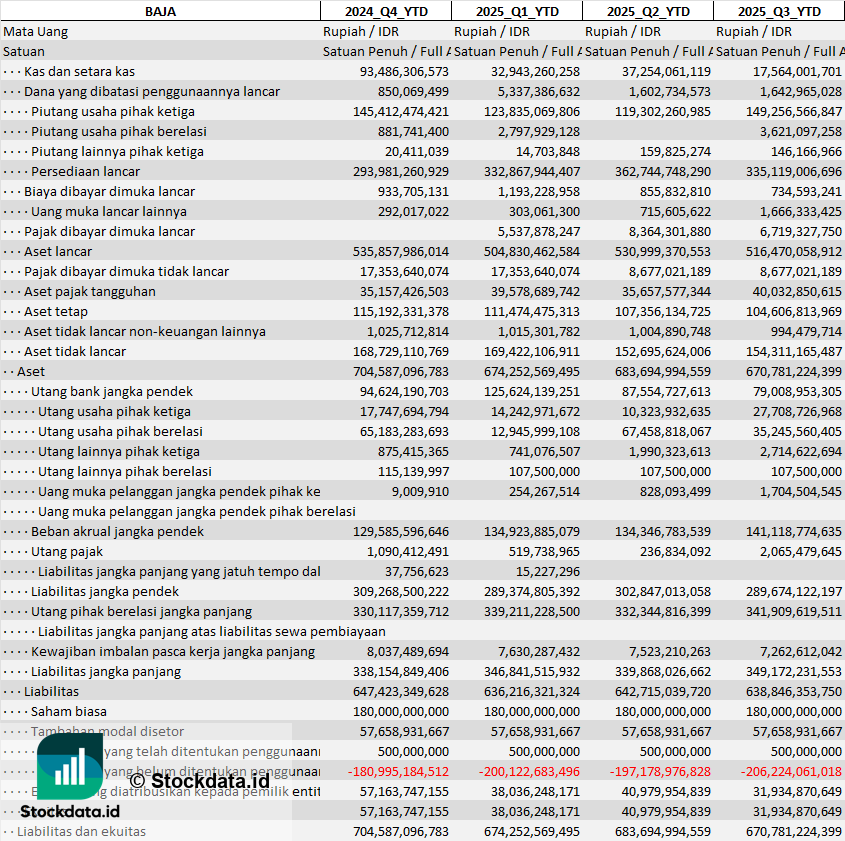Select the Aset tetap row label
The image size is (845, 841).
pyautogui.click(x=56, y=311)
